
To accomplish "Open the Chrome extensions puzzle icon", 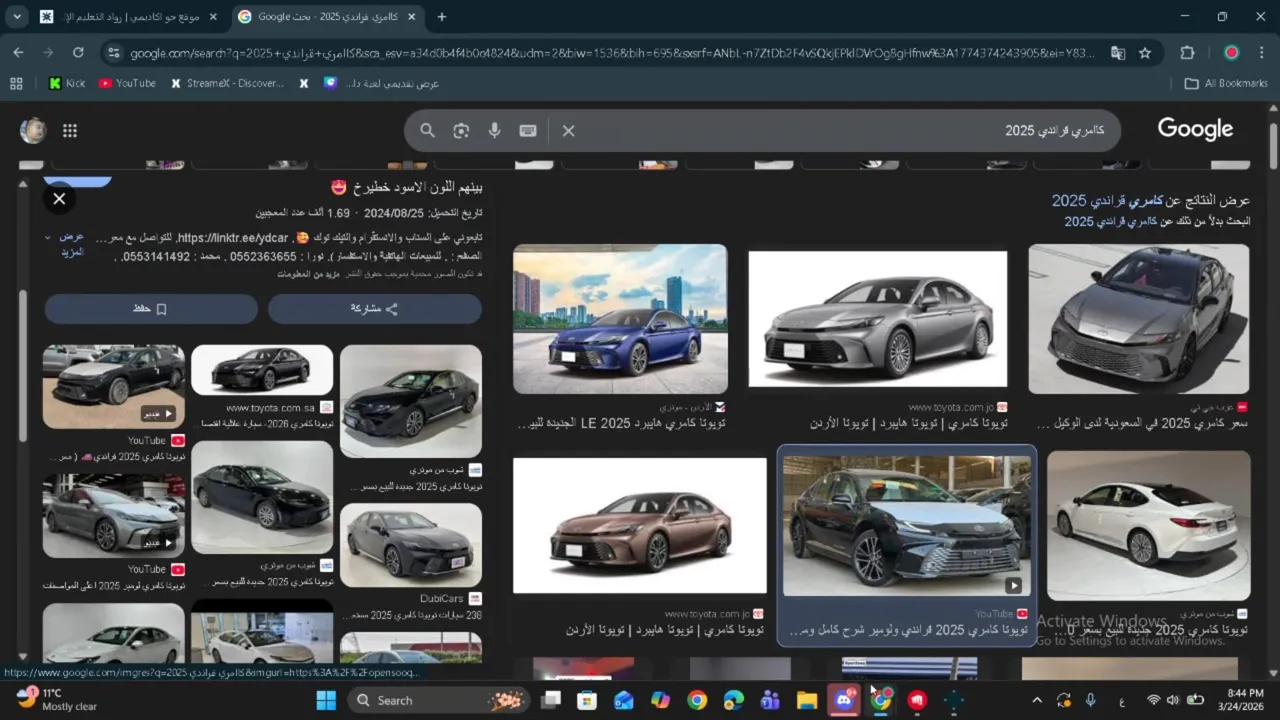I will click(1187, 53).
